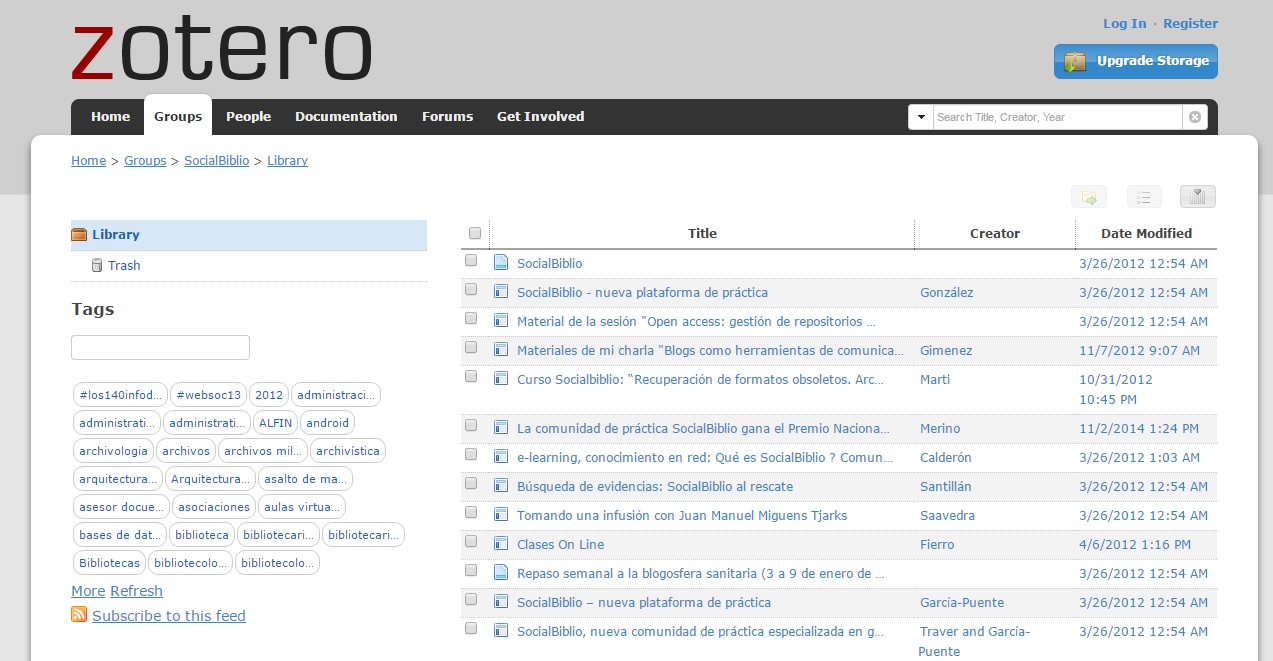The height and width of the screenshot is (661, 1273).
Task: Check the box for Calderón entry
Action: click(471, 454)
